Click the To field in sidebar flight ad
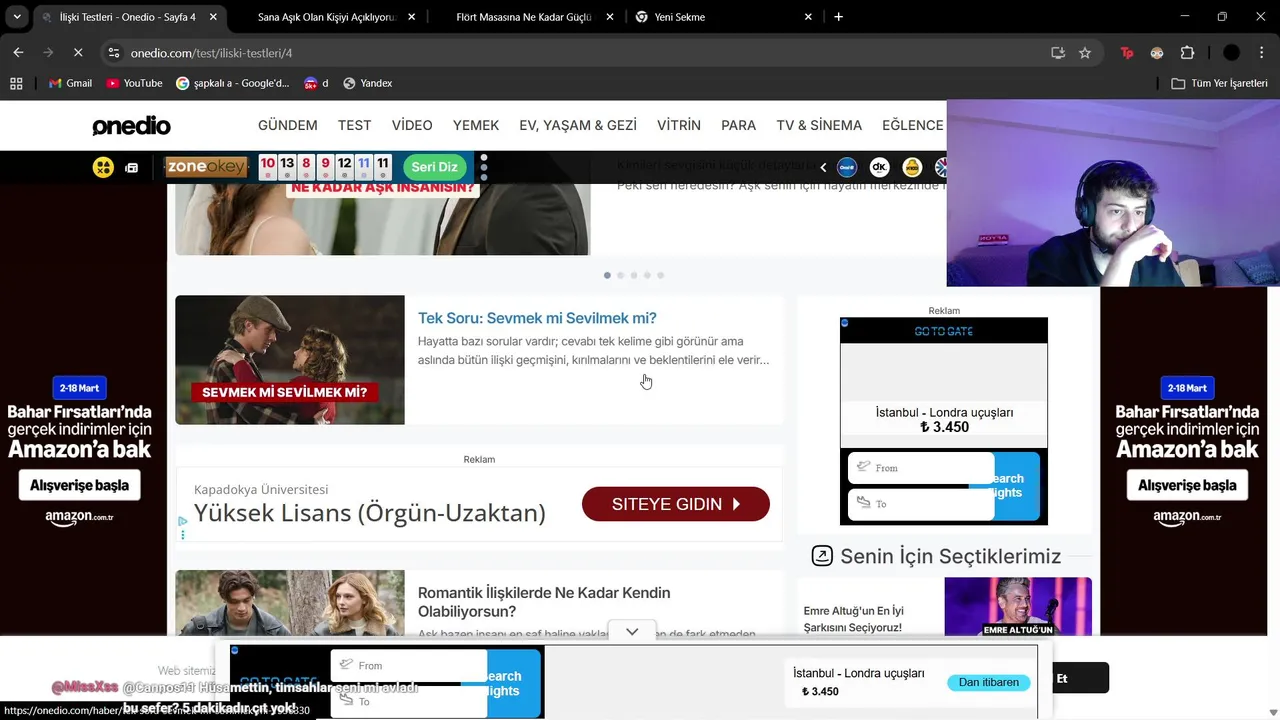The width and height of the screenshot is (1280, 720). click(921, 504)
